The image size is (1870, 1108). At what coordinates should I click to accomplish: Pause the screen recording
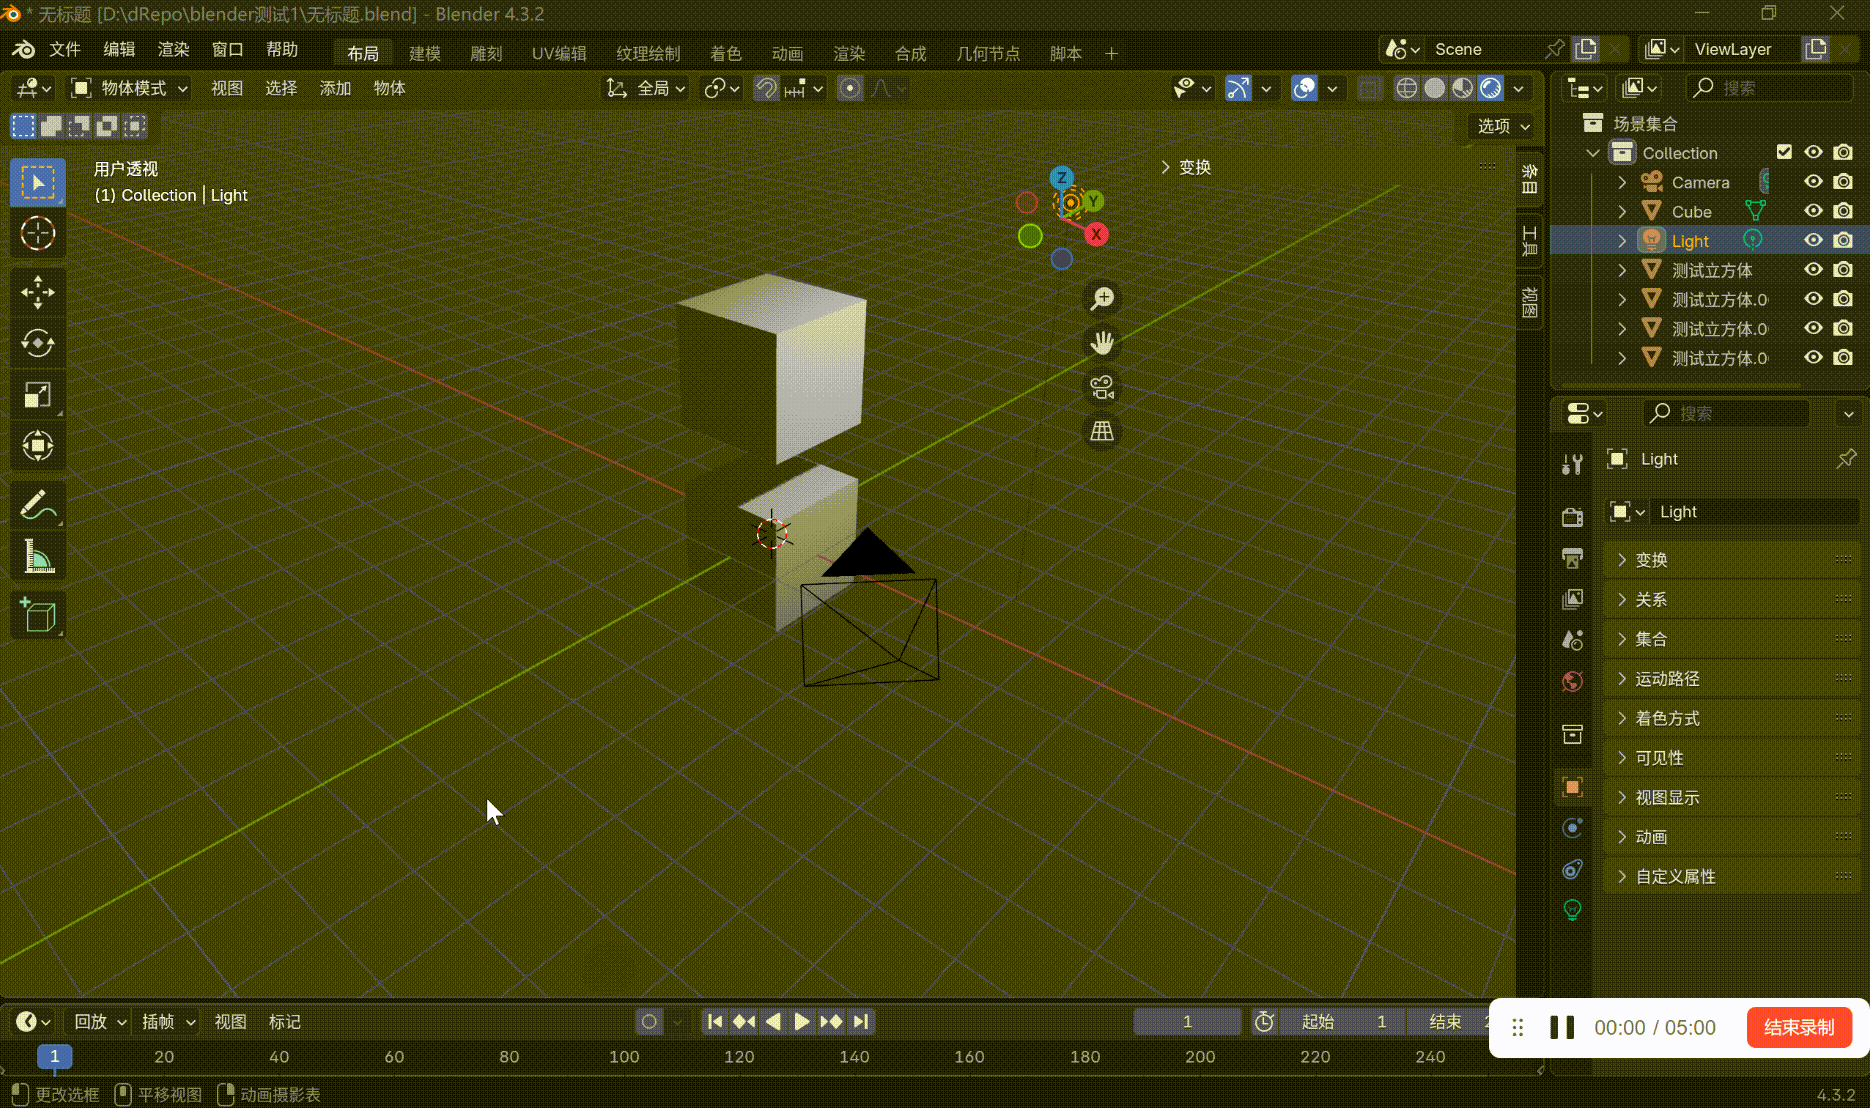coord(1562,1027)
